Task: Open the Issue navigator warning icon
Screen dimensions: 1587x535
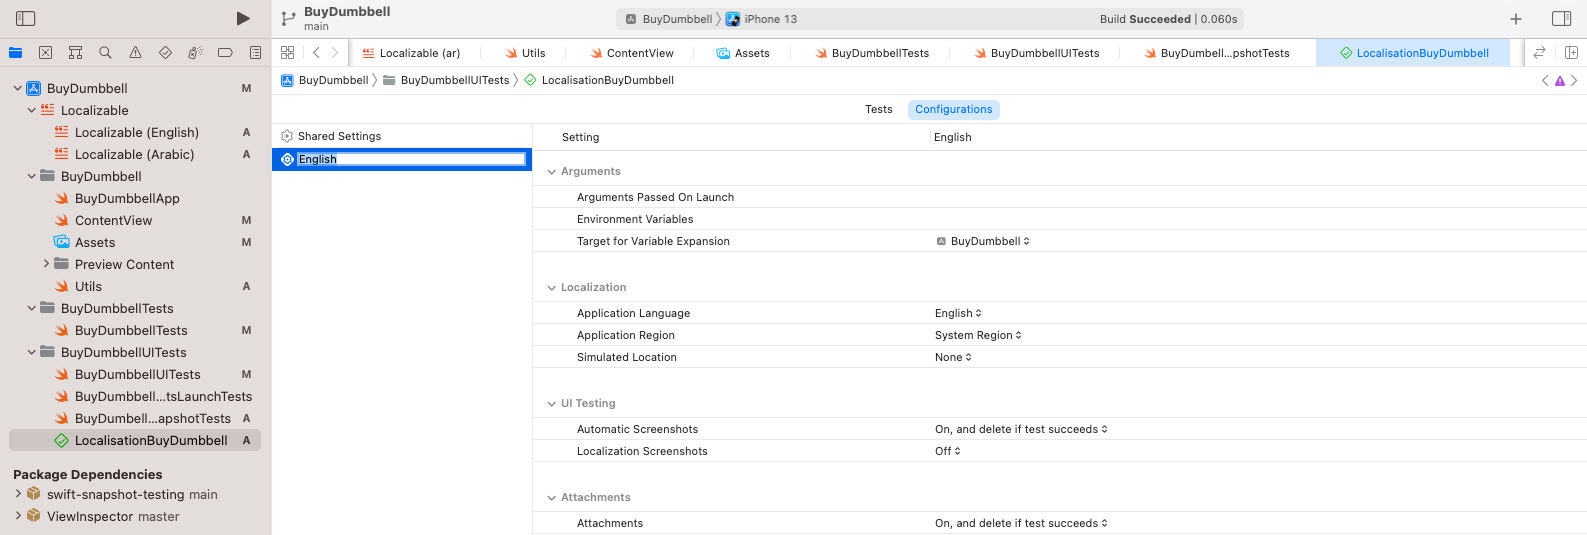Action: pyautogui.click(x=135, y=53)
